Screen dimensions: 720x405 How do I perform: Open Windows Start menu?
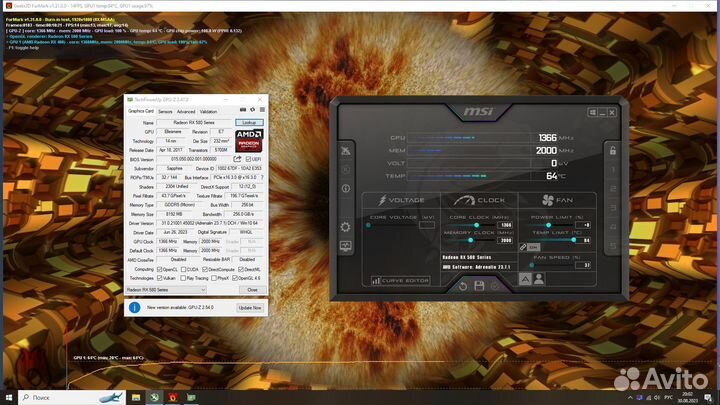pyautogui.click(x=9, y=397)
